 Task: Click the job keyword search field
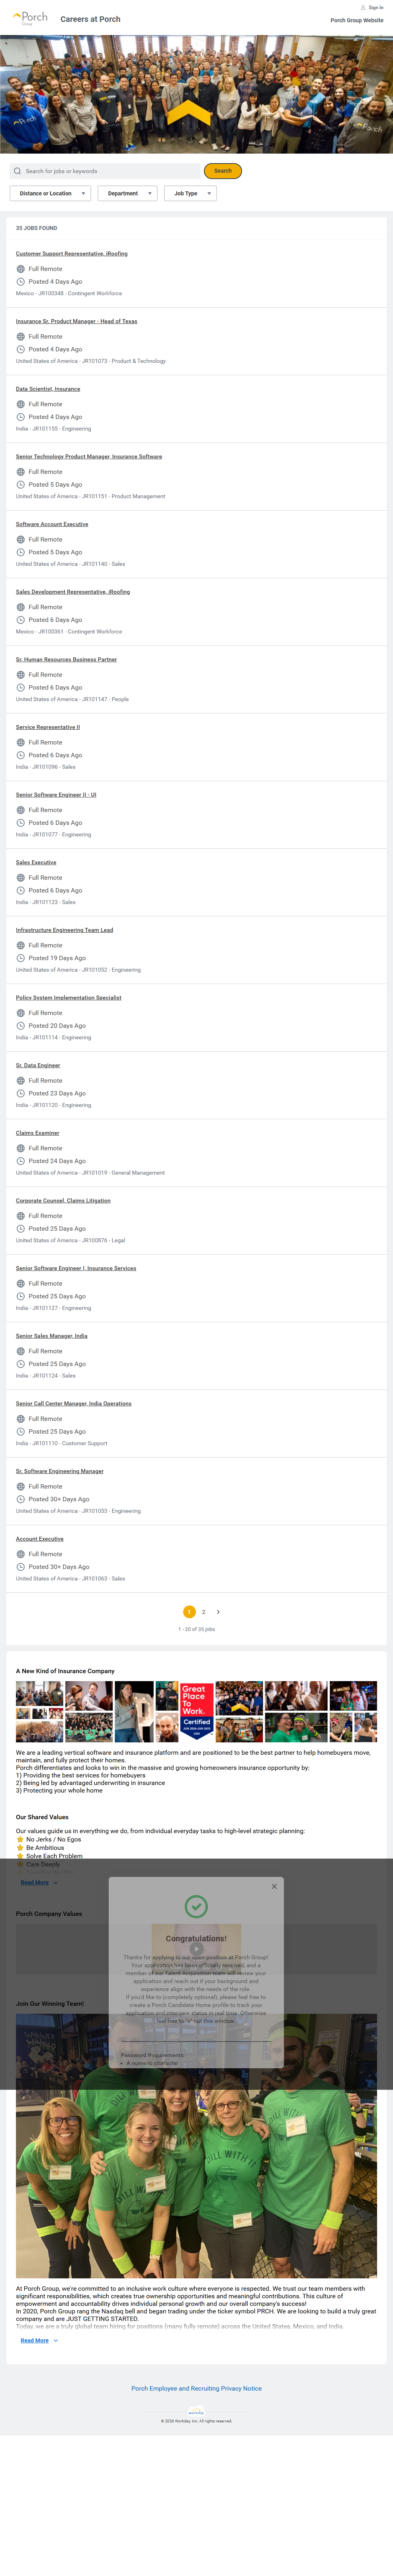coord(110,171)
